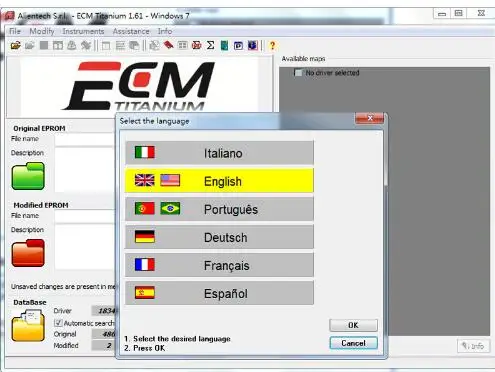Confirm language with the OK button
The width and height of the screenshot is (495, 372).
(353, 325)
